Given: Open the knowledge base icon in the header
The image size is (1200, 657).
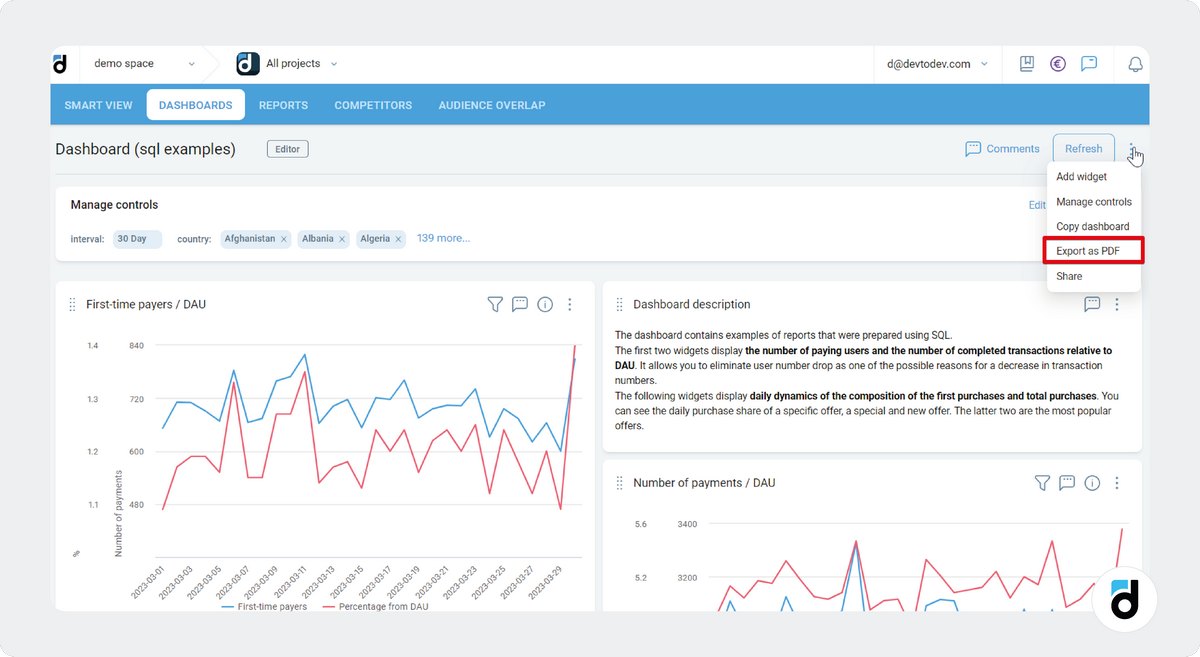Looking at the screenshot, I should pos(1026,63).
